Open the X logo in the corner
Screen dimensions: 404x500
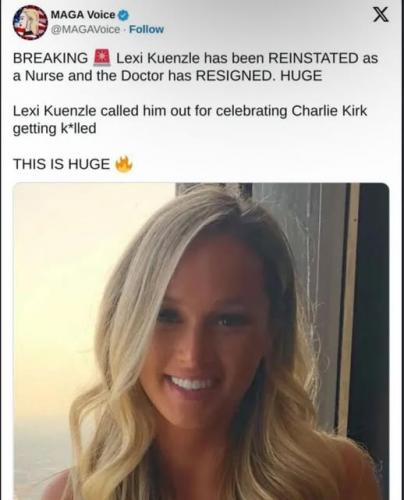381,15
